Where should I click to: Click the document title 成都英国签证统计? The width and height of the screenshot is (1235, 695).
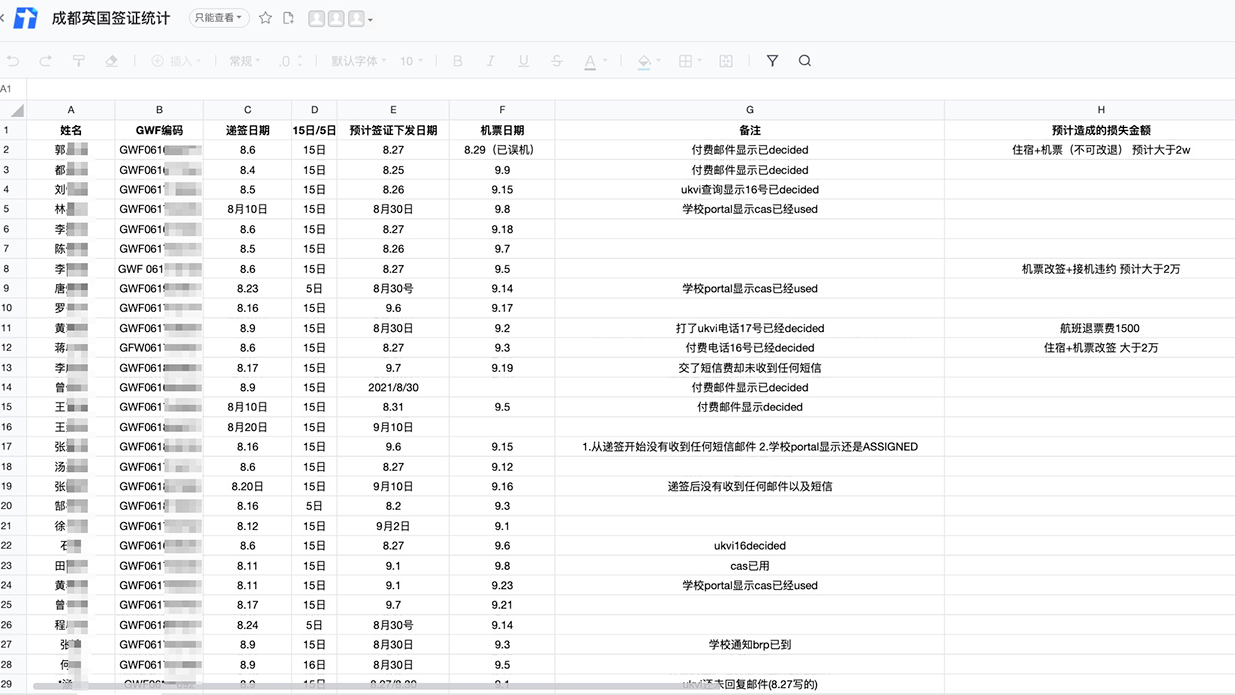[x=111, y=19]
